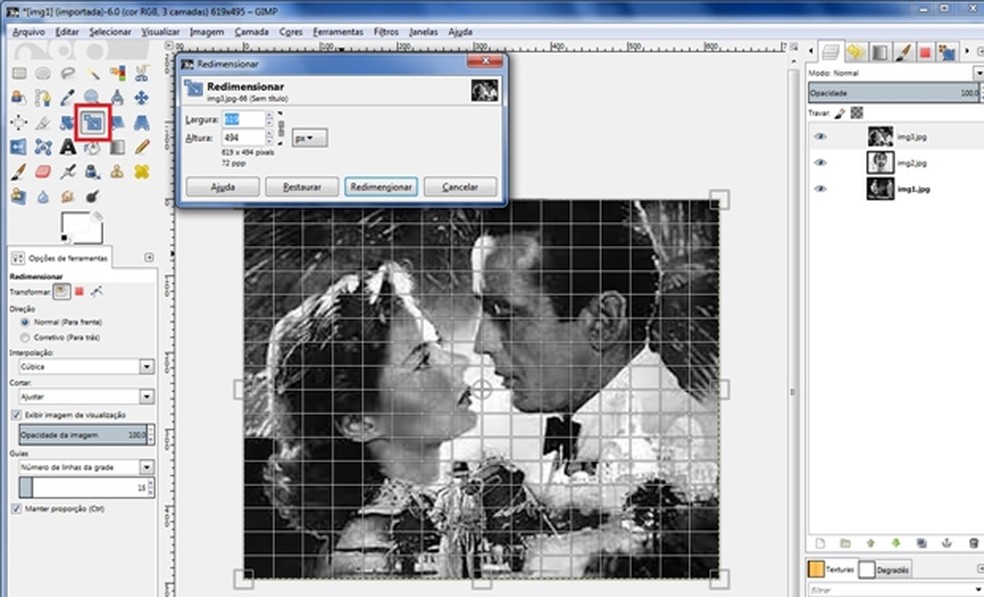Toggle Manter proporção (Ctrl) checkbox
984x597 pixels.
tap(17, 509)
